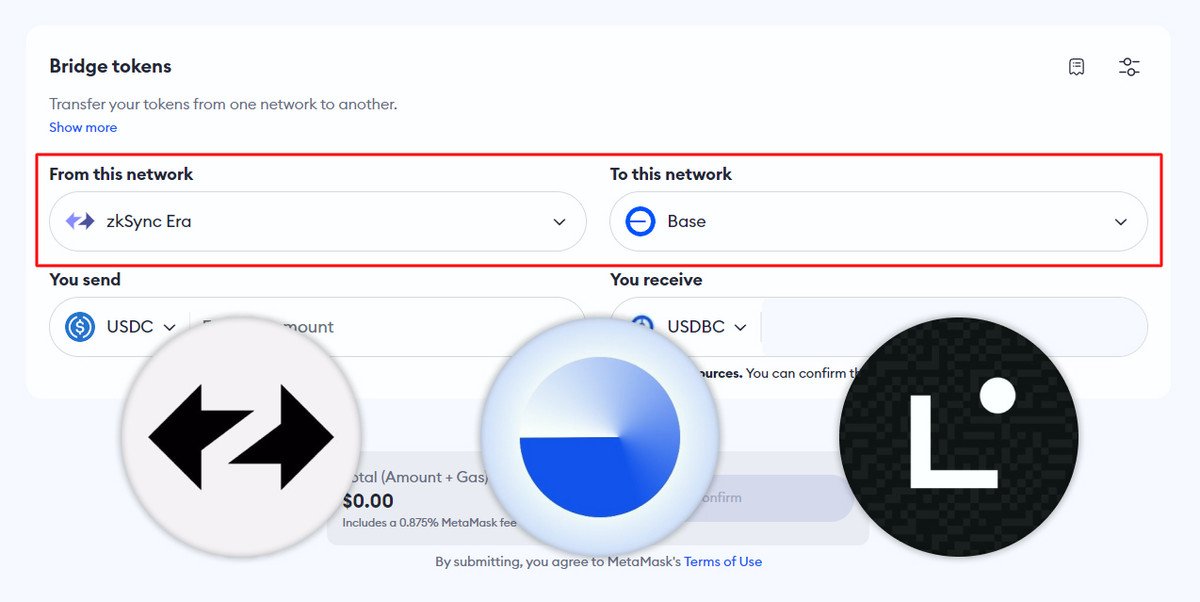Screen dimensions: 1200x602
Task: Click the blue gradient pie logo circle
Action: (x=600, y=437)
